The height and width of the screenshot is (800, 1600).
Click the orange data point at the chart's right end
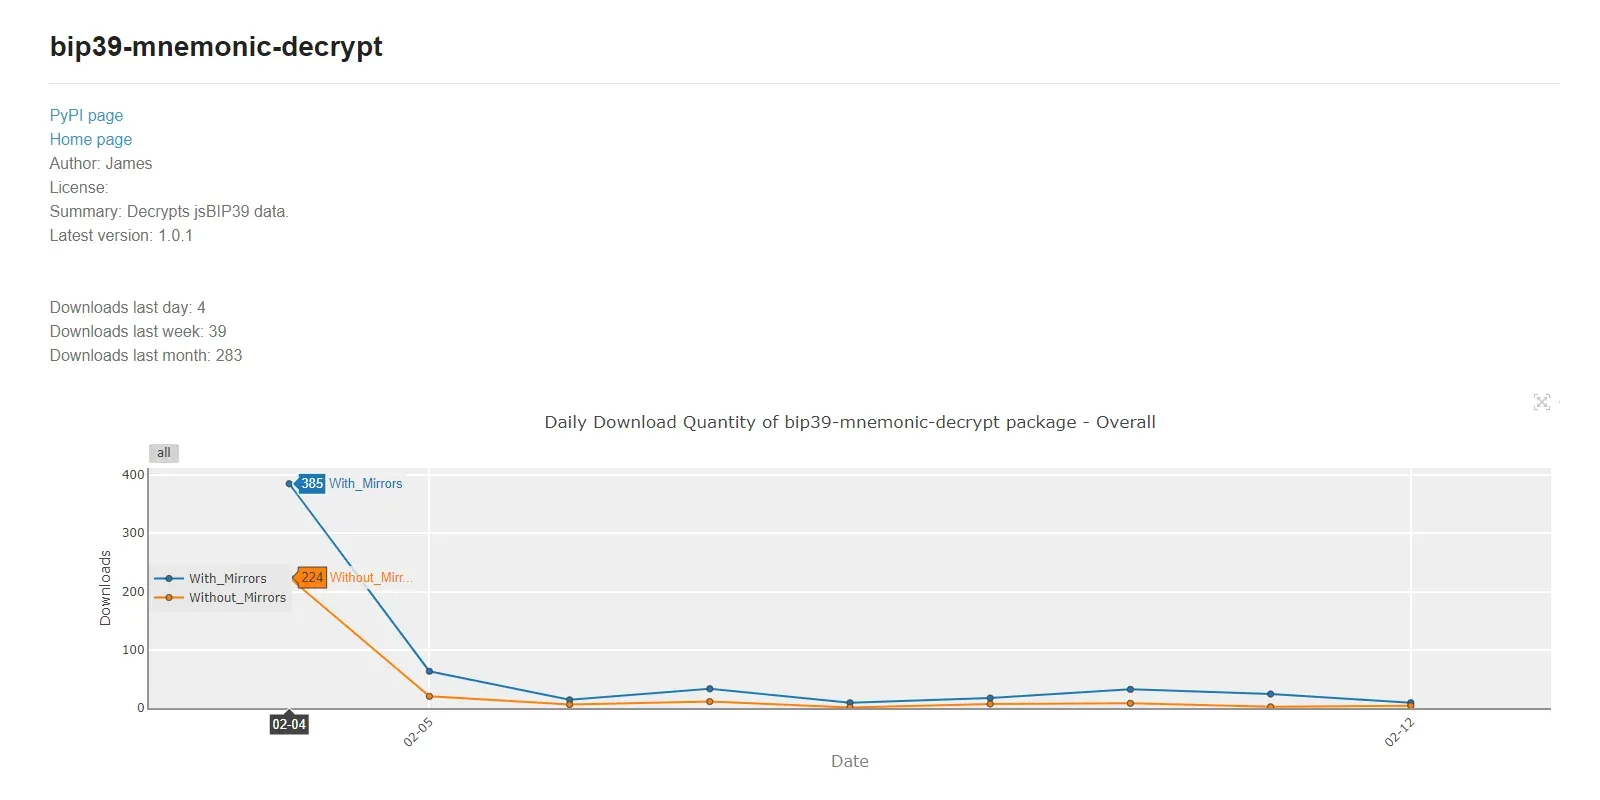point(1409,706)
